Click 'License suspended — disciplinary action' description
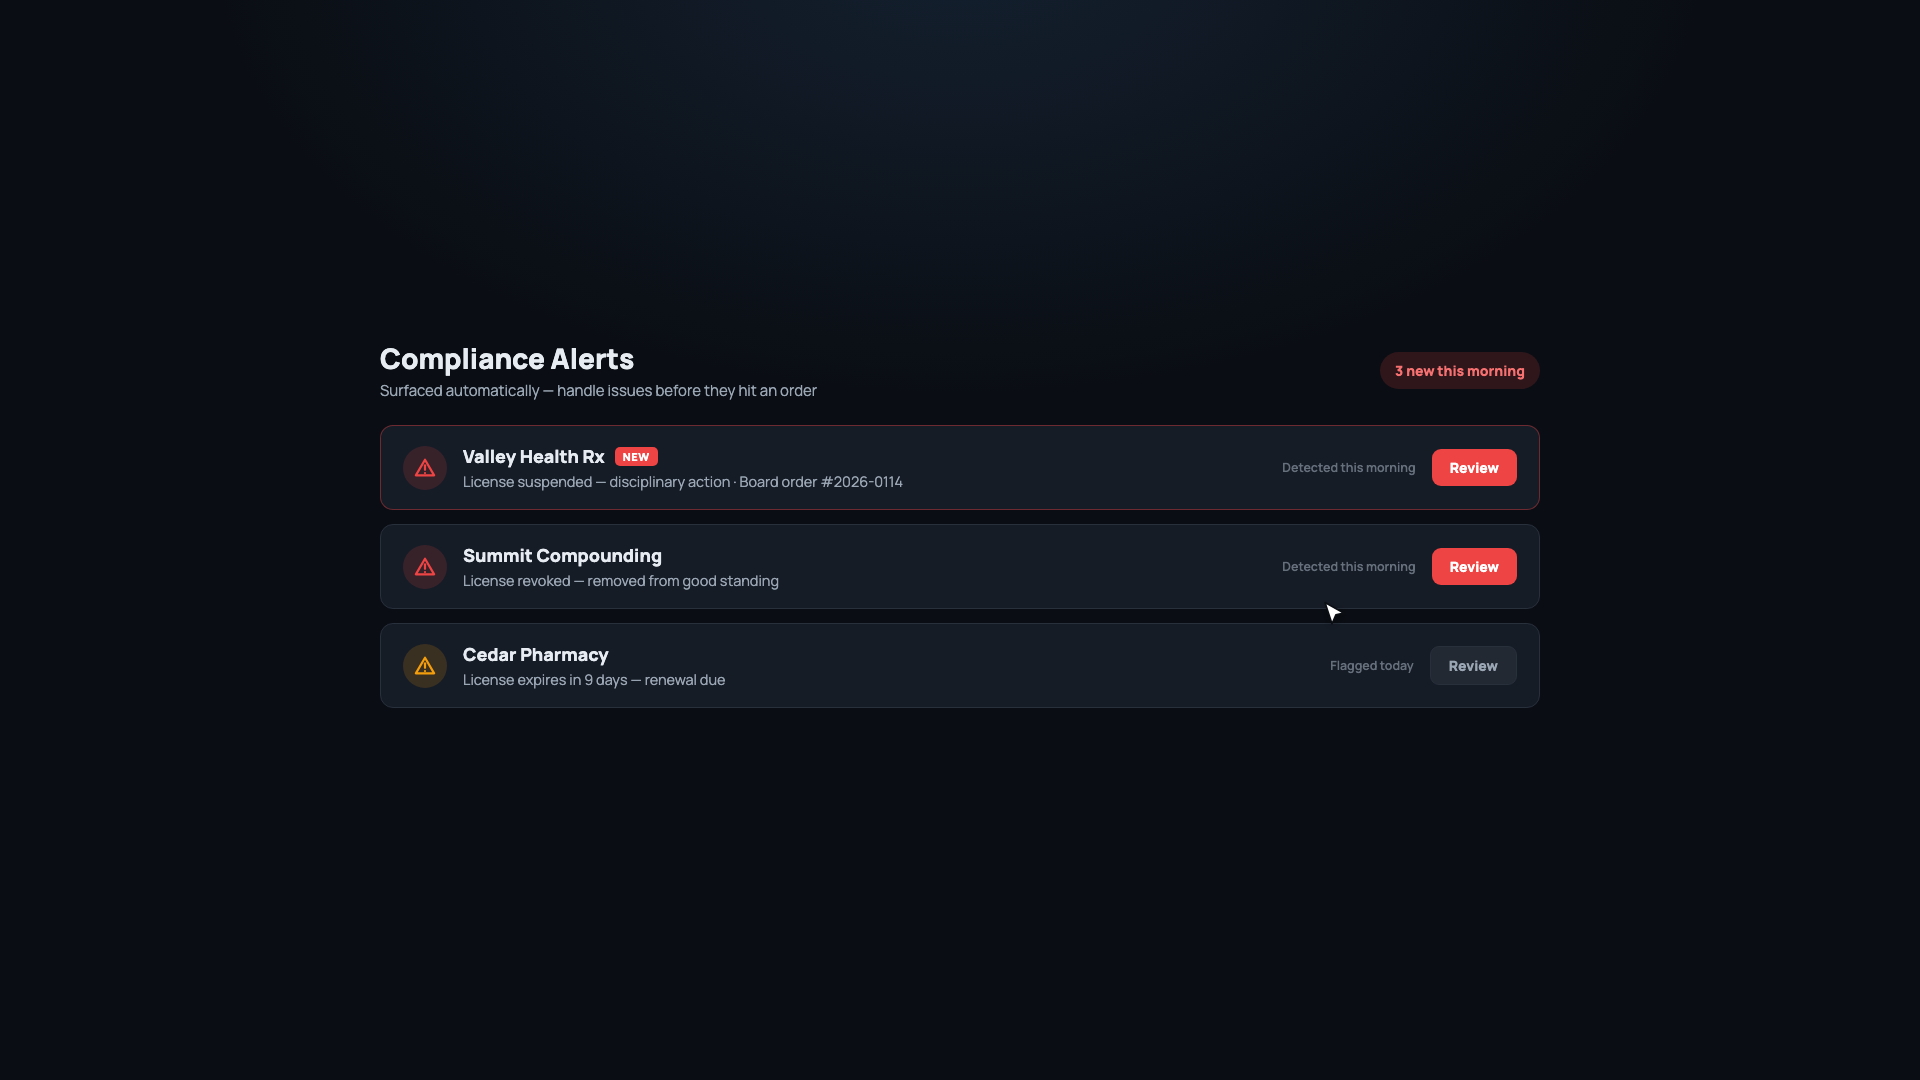The image size is (1920, 1080). pyautogui.click(x=596, y=482)
